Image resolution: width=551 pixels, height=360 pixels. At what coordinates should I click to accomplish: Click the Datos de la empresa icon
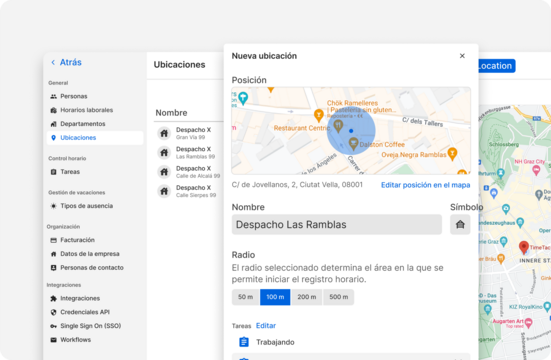coord(53,254)
